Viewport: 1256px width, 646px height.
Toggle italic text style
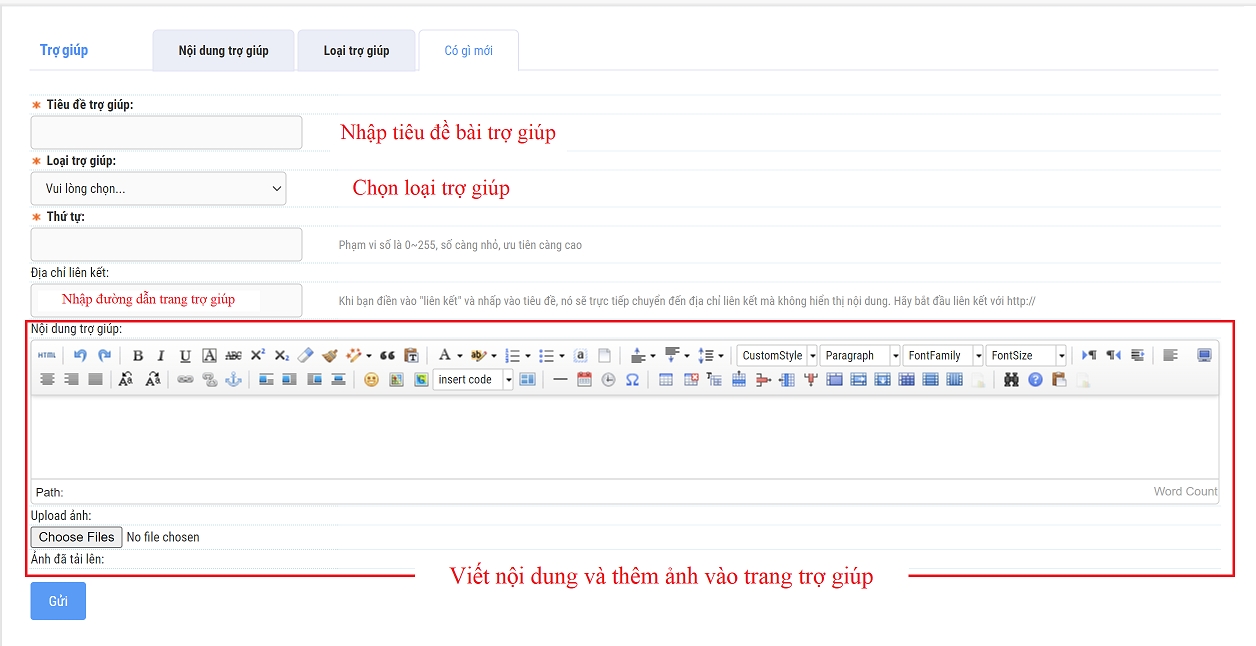161,355
